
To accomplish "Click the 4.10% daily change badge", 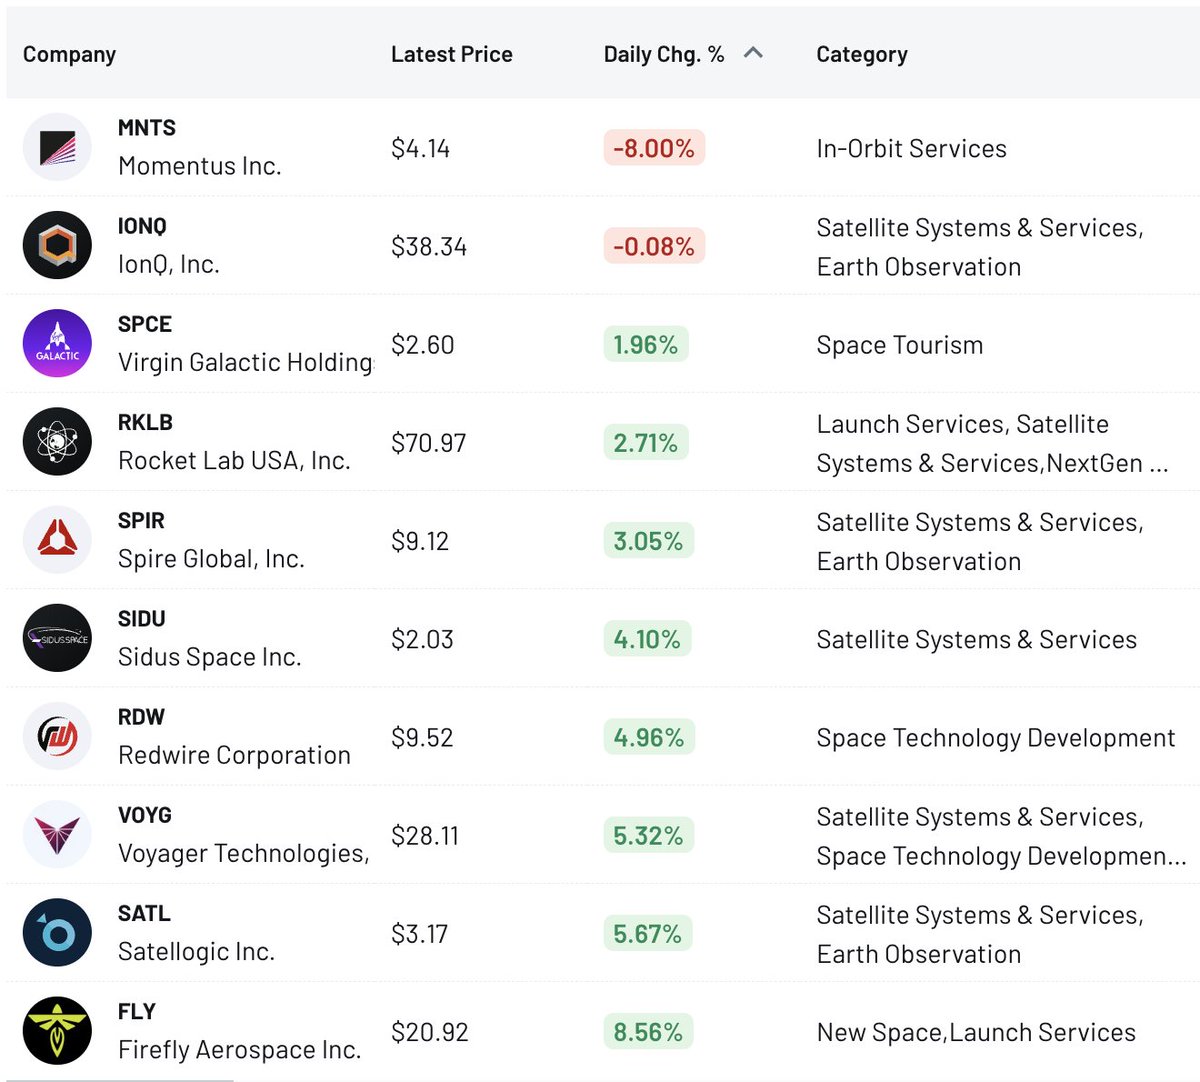I will 647,639.
